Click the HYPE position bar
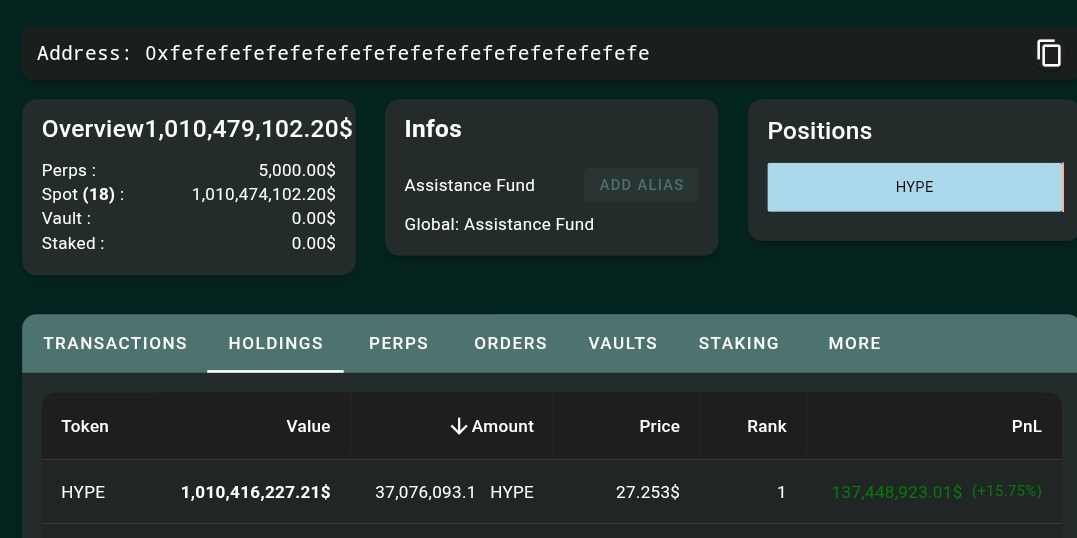 coord(914,187)
